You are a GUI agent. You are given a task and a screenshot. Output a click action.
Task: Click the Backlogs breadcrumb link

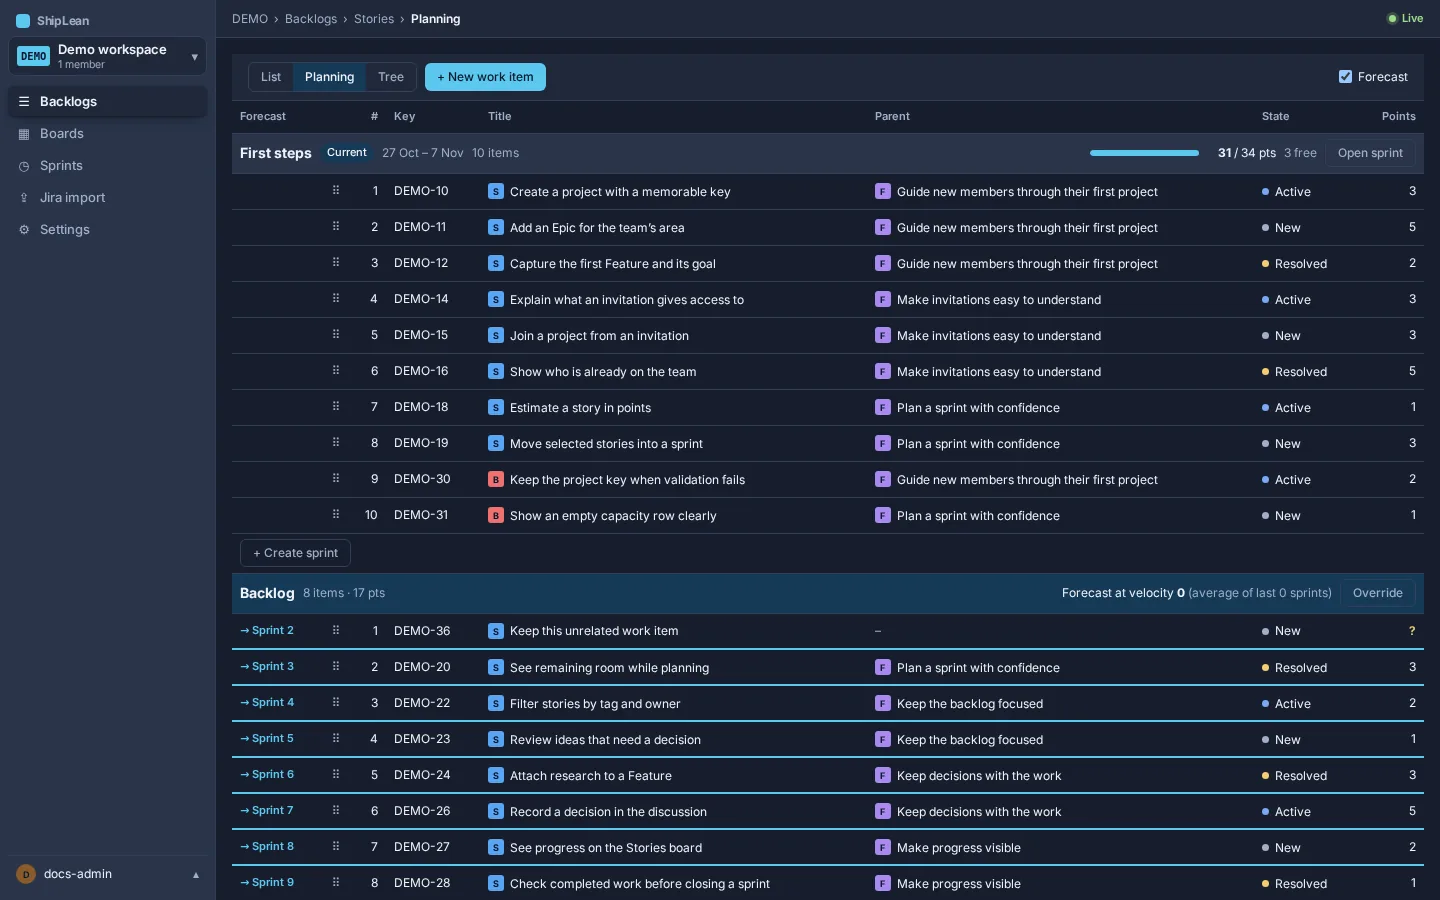[311, 19]
